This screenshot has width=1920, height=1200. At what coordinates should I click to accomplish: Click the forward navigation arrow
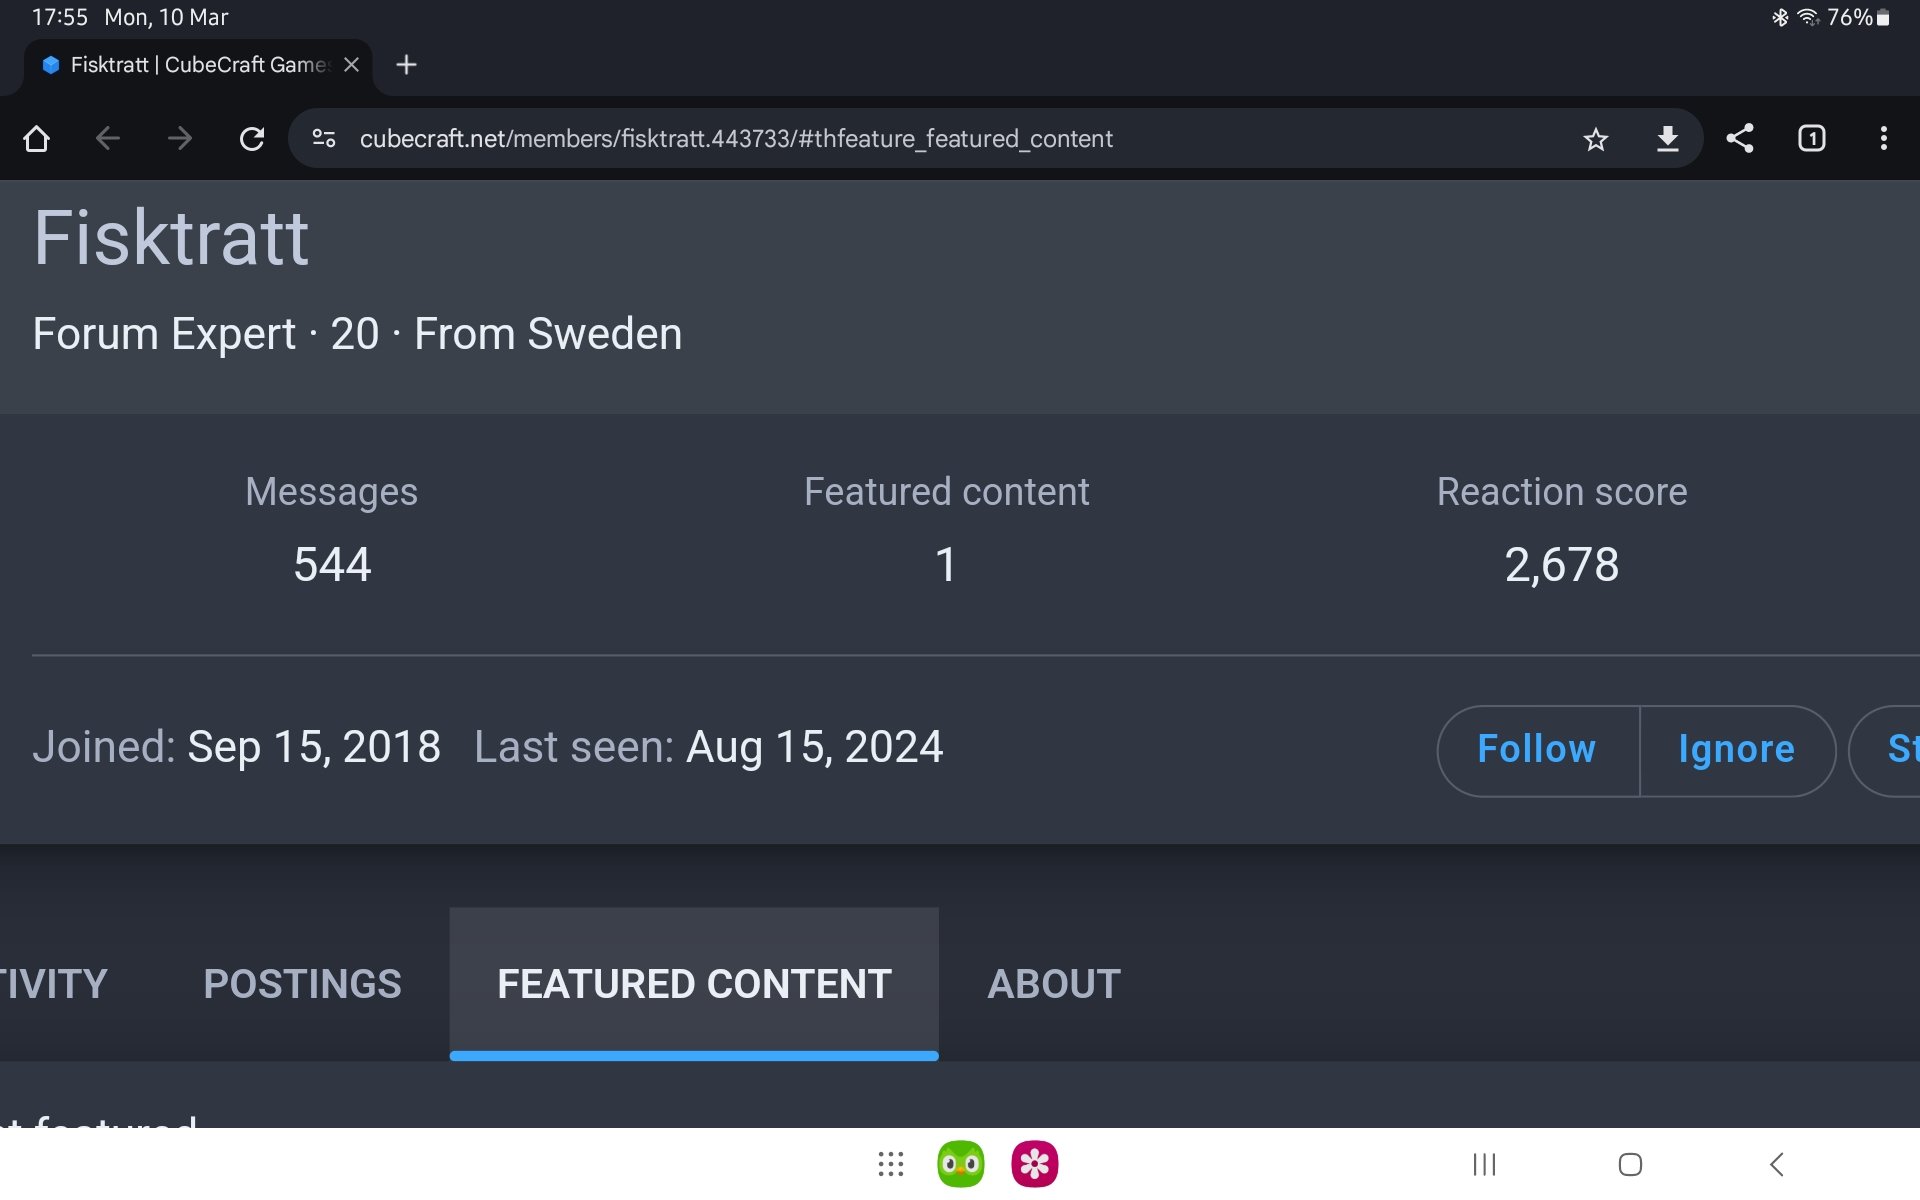[x=180, y=138]
